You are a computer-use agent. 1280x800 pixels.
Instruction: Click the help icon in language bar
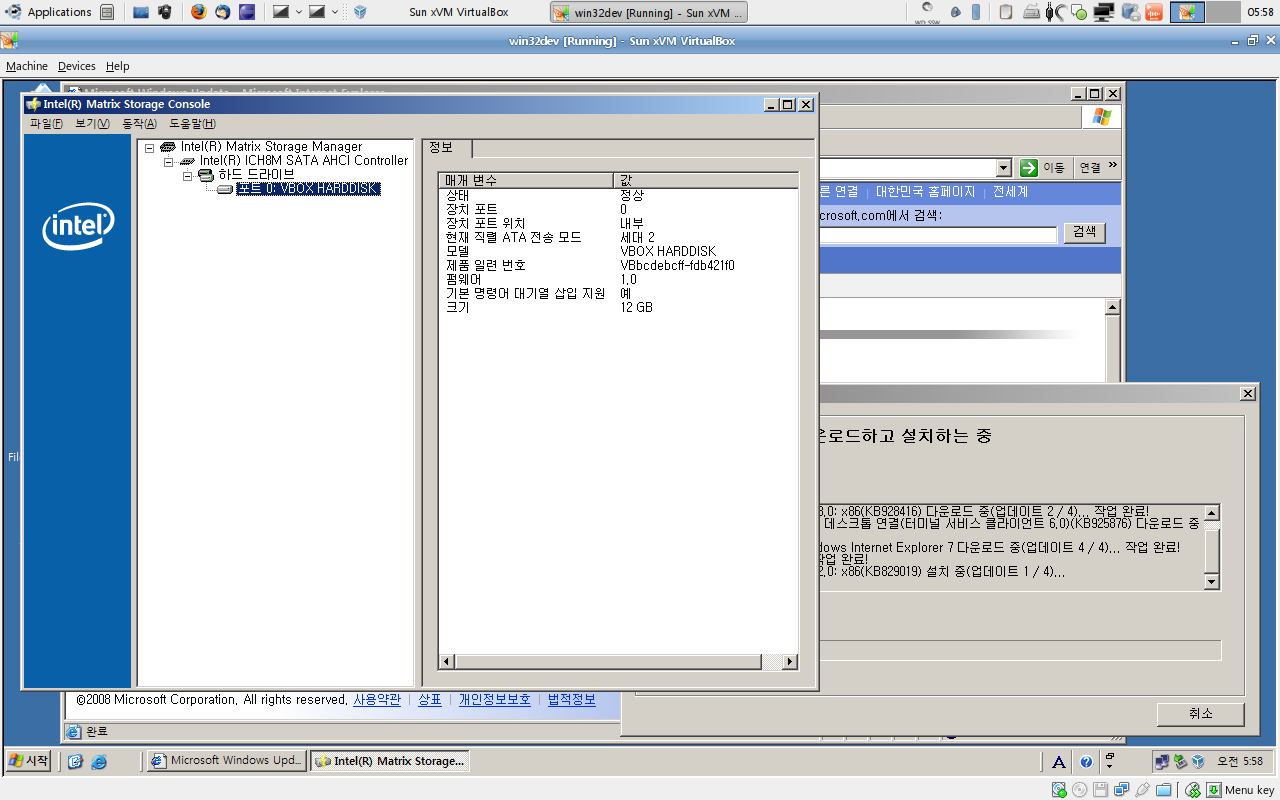coord(1086,762)
